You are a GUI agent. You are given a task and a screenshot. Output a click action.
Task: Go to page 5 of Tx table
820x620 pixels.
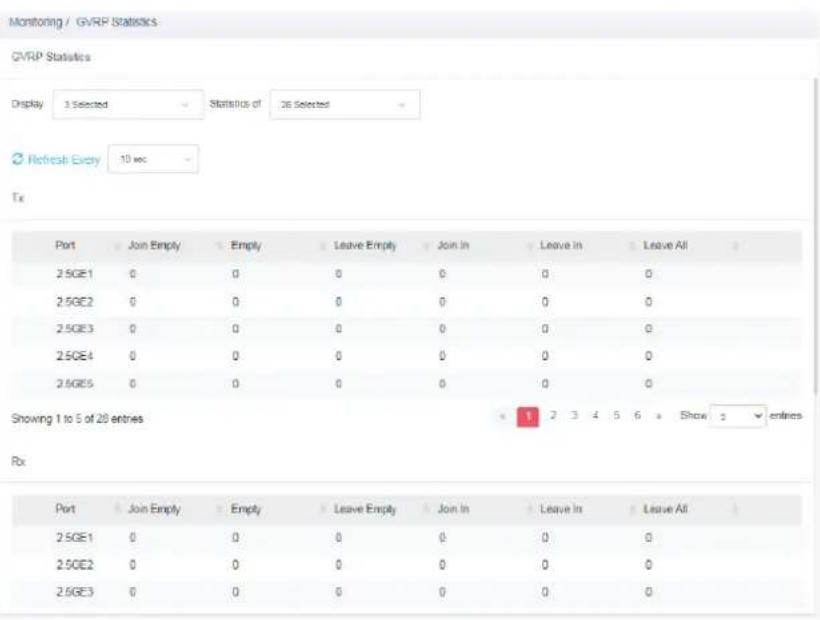click(x=617, y=416)
